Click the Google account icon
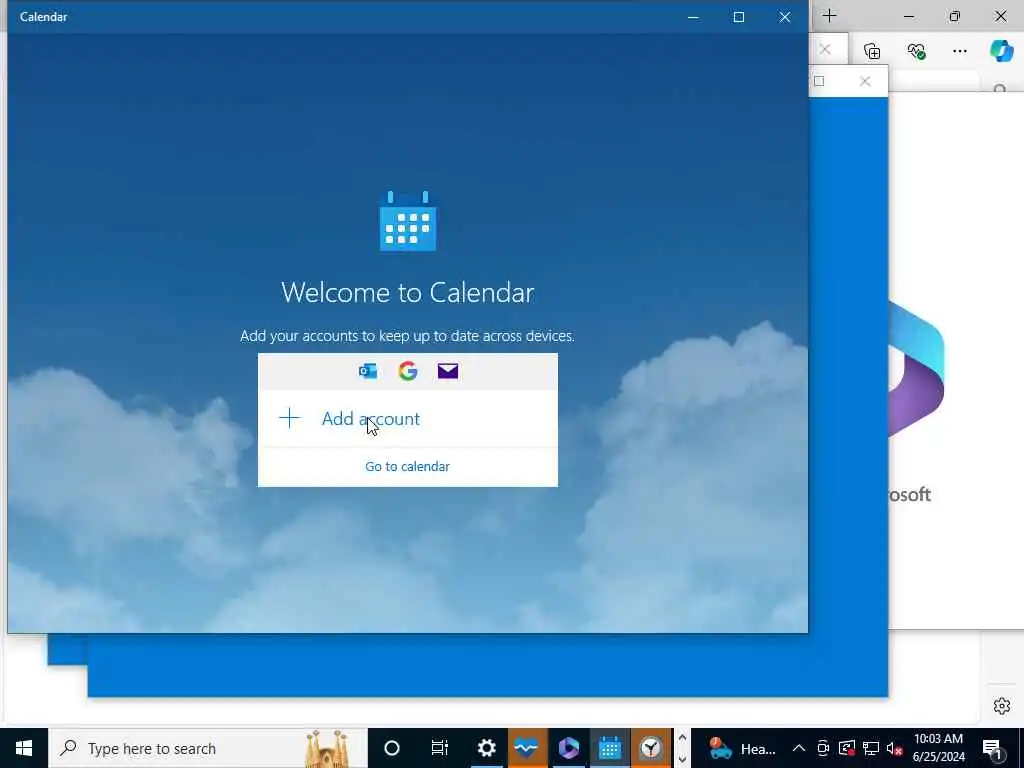Screen dimensions: 1024x768 point(408,371)
